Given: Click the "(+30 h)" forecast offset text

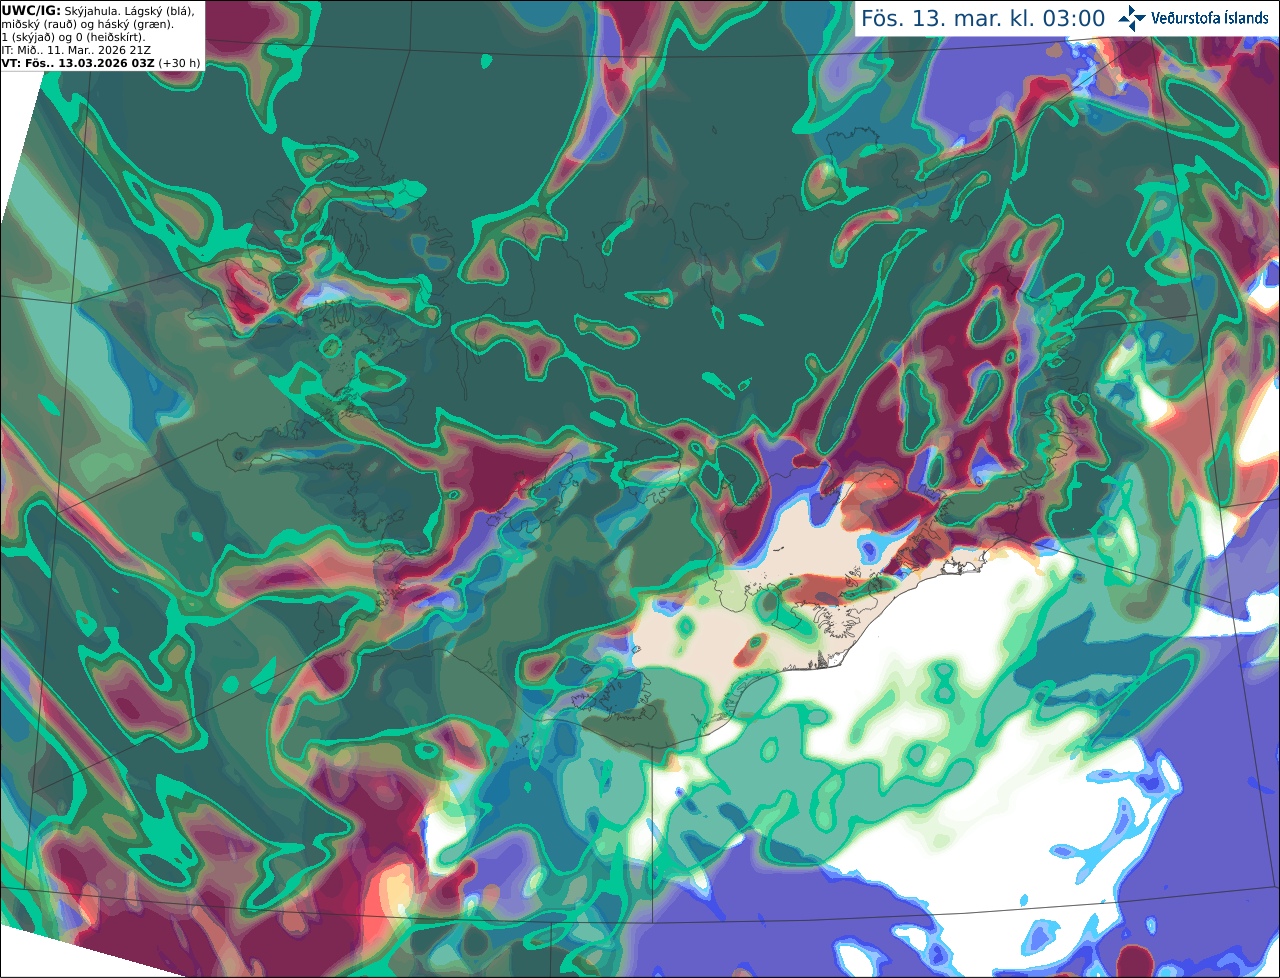Looking at the screenshot, I should [178, 63].
